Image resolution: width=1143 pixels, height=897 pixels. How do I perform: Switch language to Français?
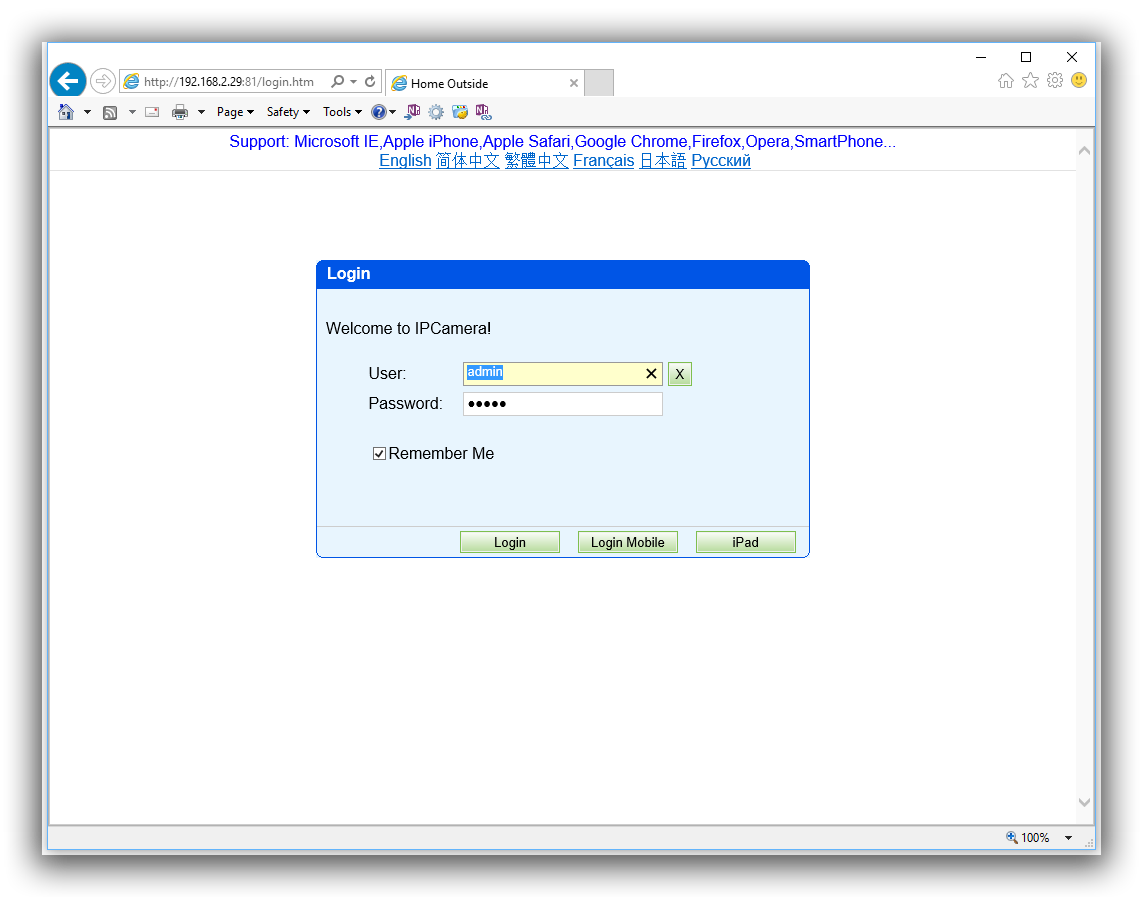(x=604, y=160)
